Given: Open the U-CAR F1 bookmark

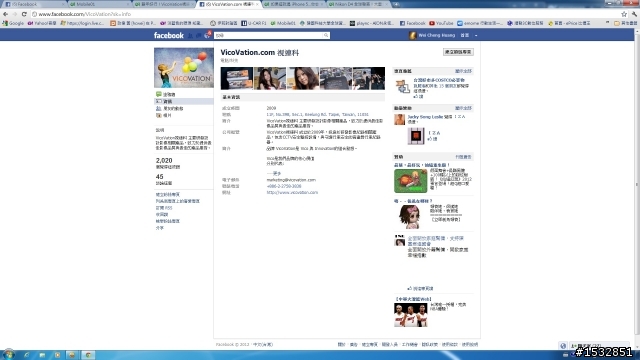Looking at the screenshot, I should coord(254,23).
